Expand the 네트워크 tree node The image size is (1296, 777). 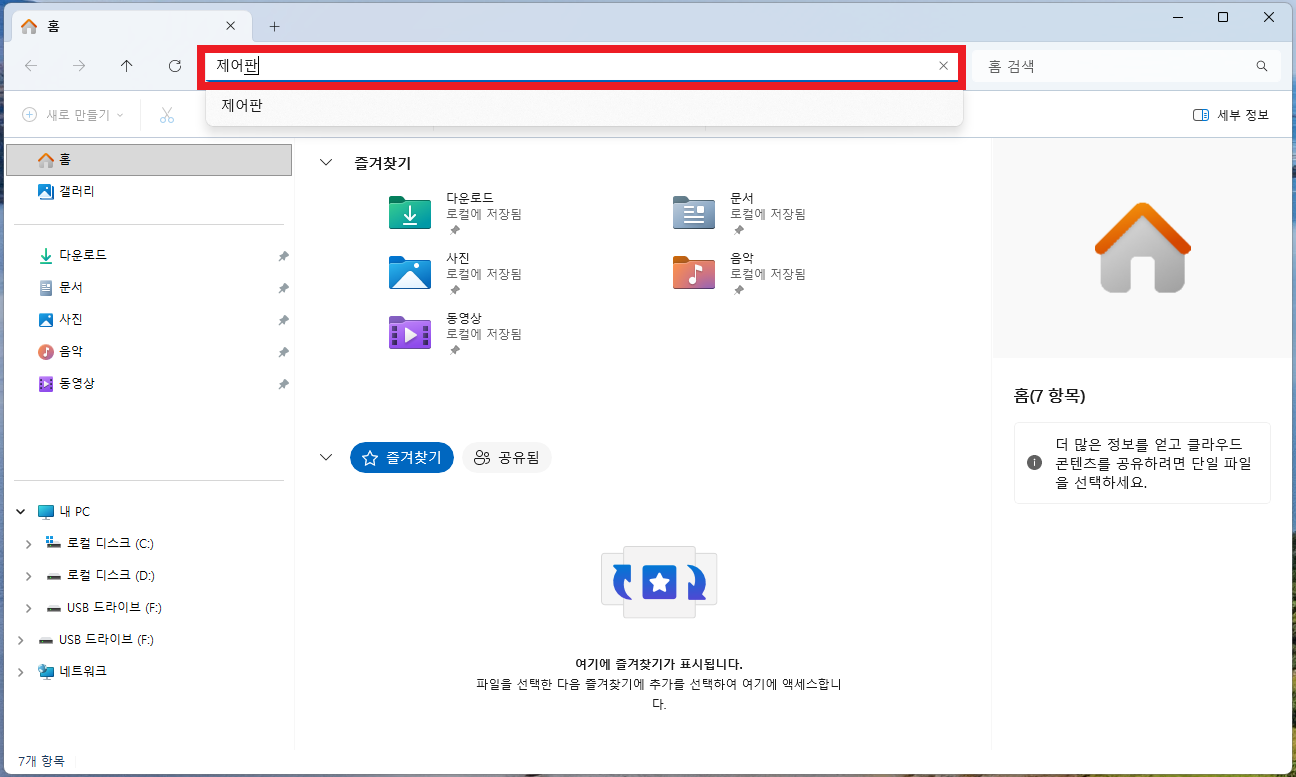[x=21, y=672]
